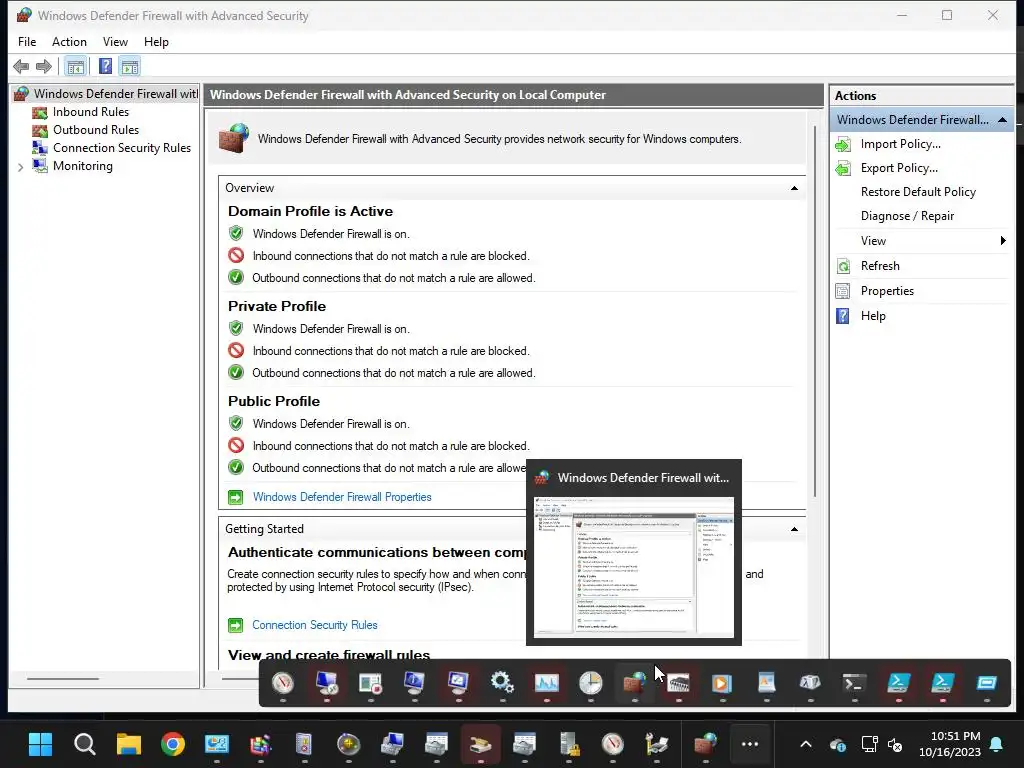Click the gear Services icon in overflow panel
Screen dimensions: 1024x768
502,683
